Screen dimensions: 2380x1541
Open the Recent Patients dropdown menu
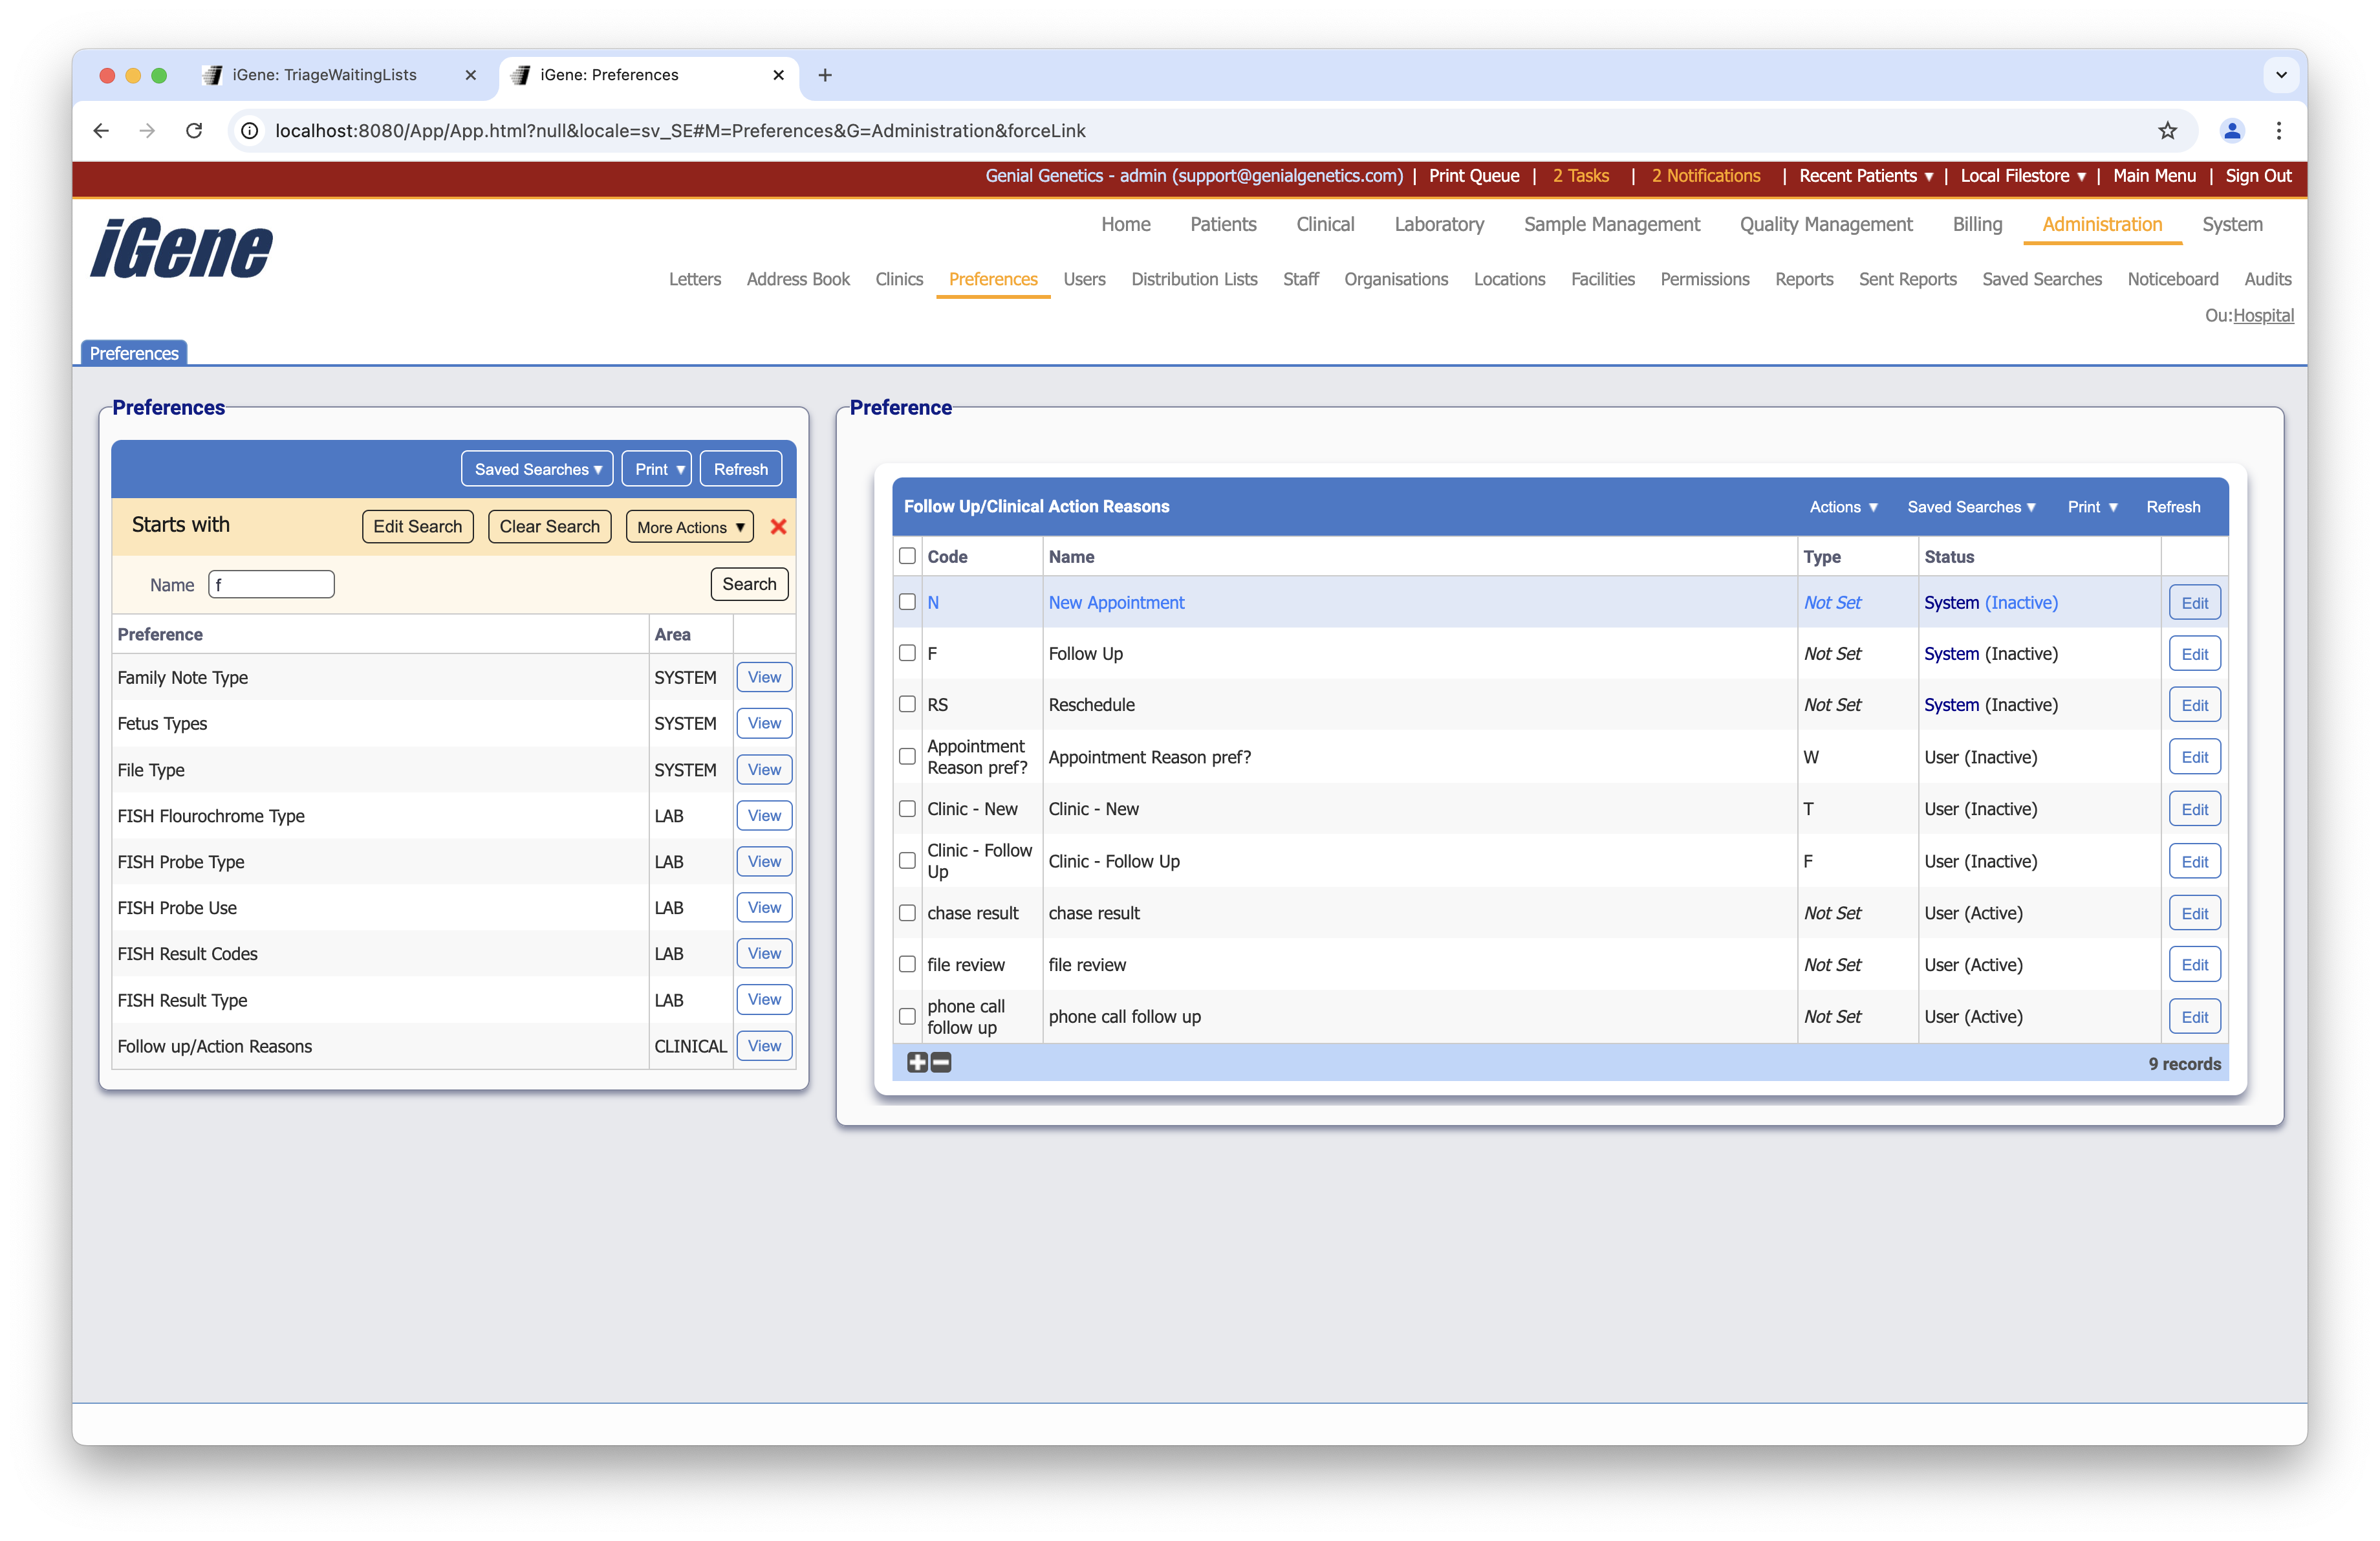1865,176
